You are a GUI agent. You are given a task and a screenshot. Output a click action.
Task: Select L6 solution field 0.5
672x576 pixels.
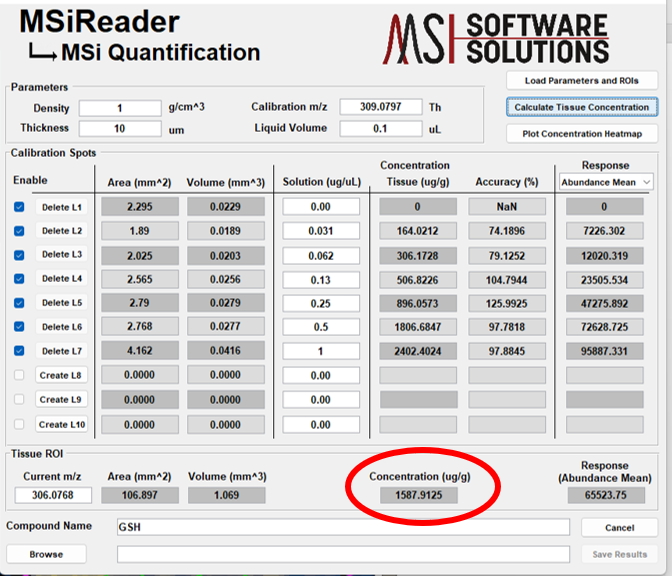[x=321, y=327]
